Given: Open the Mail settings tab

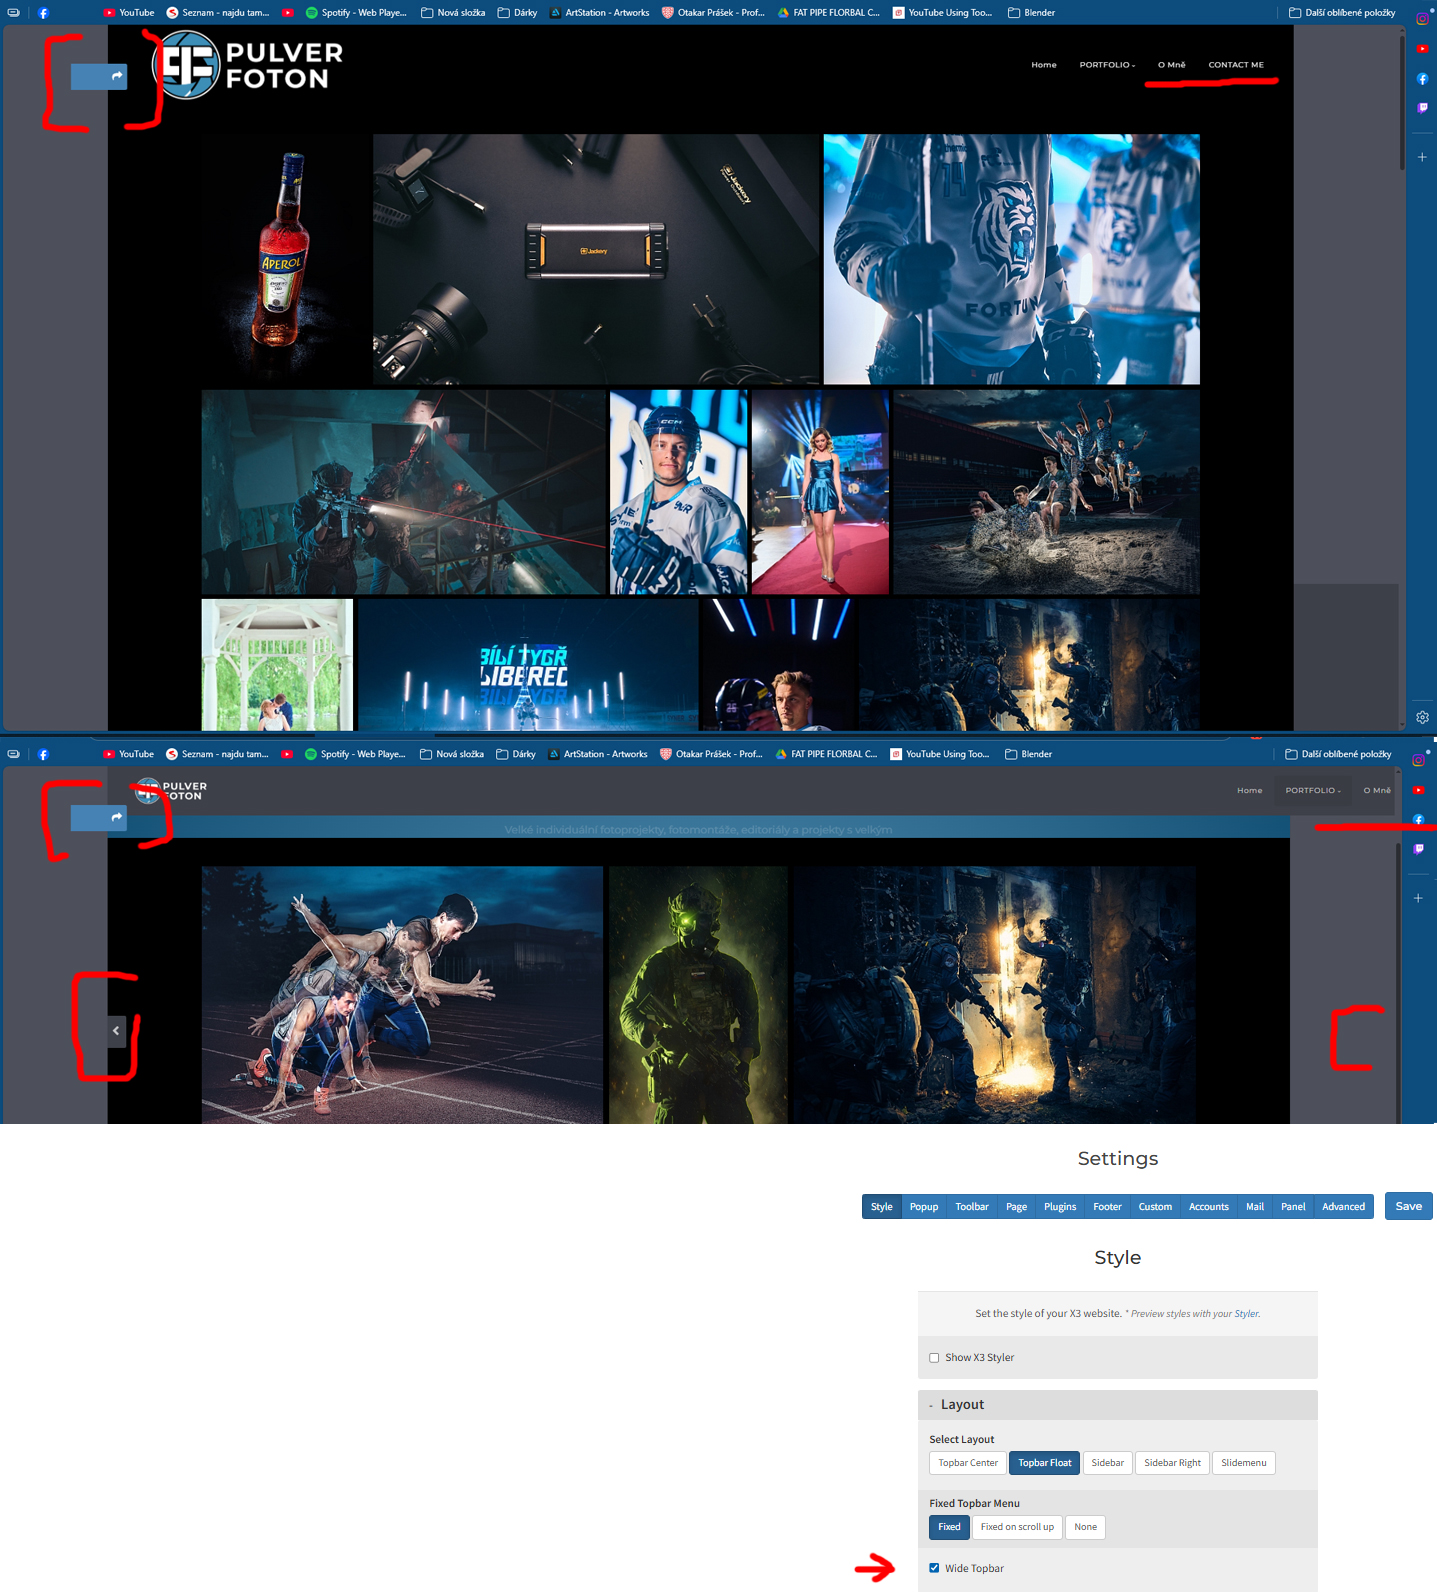Looking at the screenshot, I should 1255,1207.
